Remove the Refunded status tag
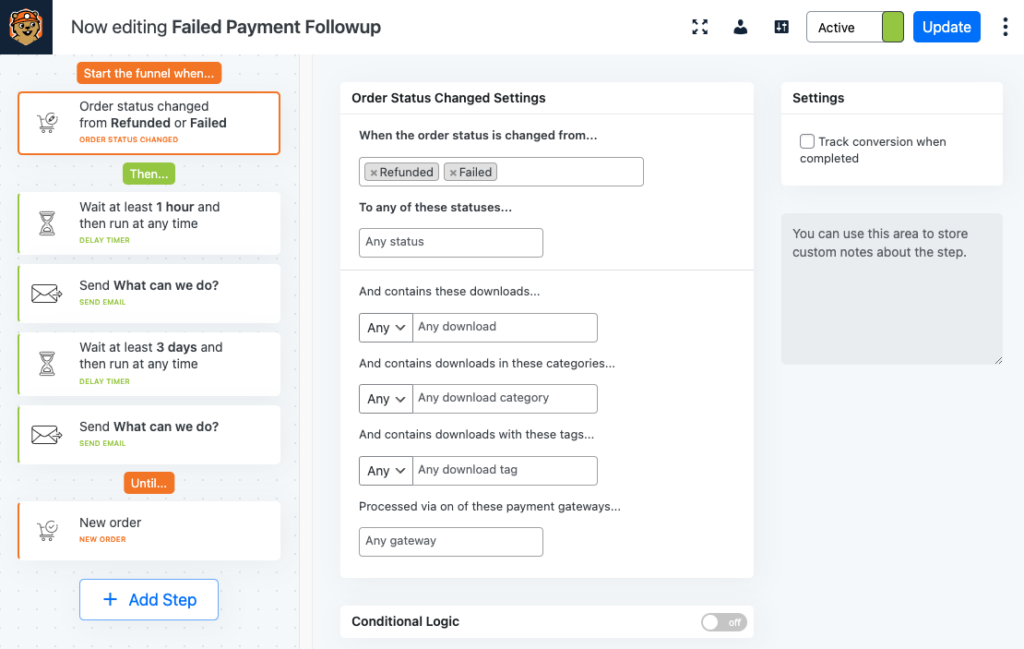The height and width of the screenshot is (649, 1024). (x=374, y=173)
